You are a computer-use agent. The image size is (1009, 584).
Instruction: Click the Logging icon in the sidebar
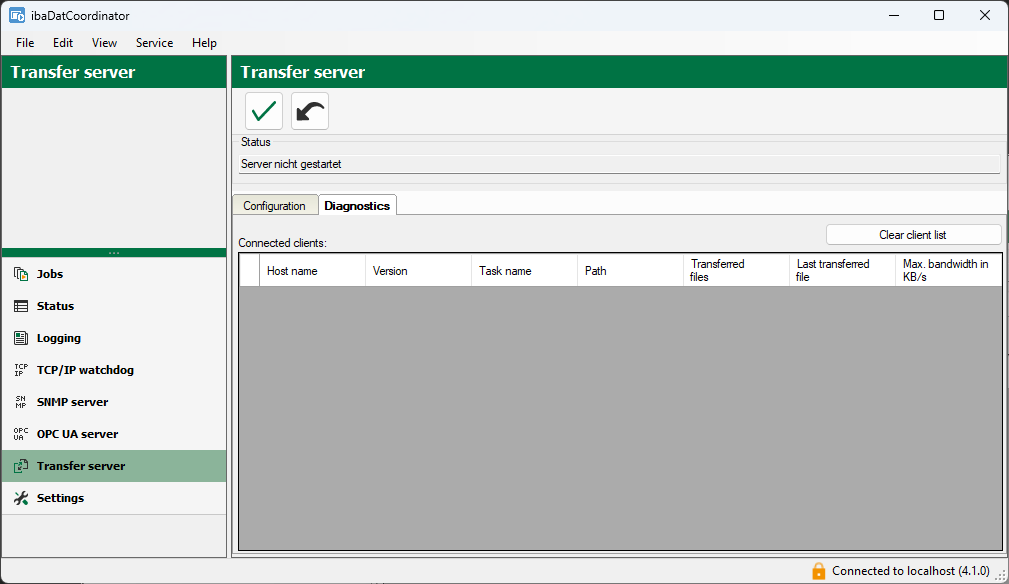(x=21, y=338)
